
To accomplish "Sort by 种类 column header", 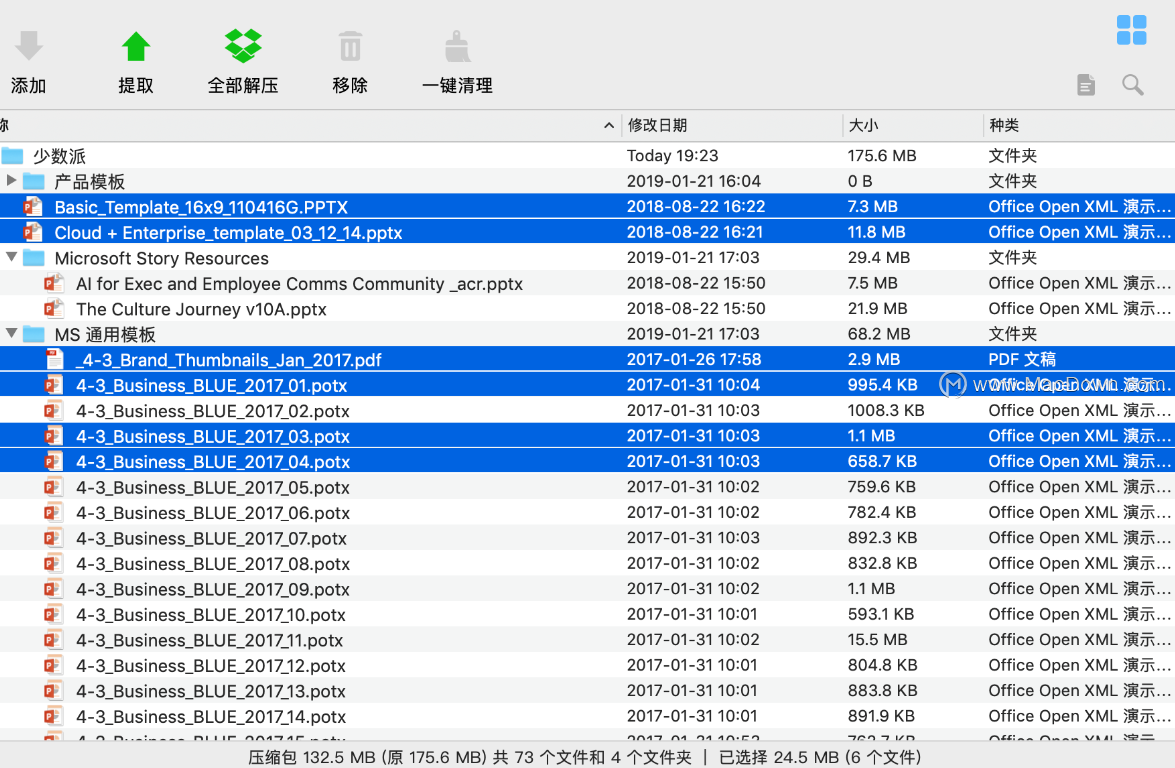I will point(1004,125).
